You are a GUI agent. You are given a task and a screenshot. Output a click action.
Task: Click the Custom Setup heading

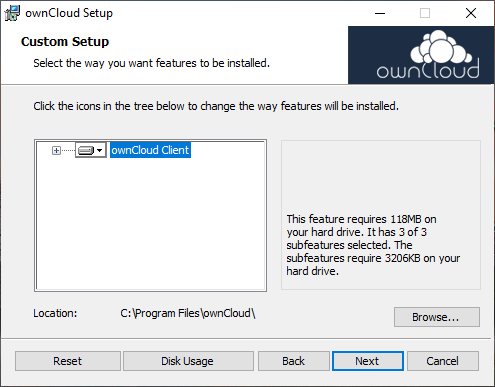(65, 42)
